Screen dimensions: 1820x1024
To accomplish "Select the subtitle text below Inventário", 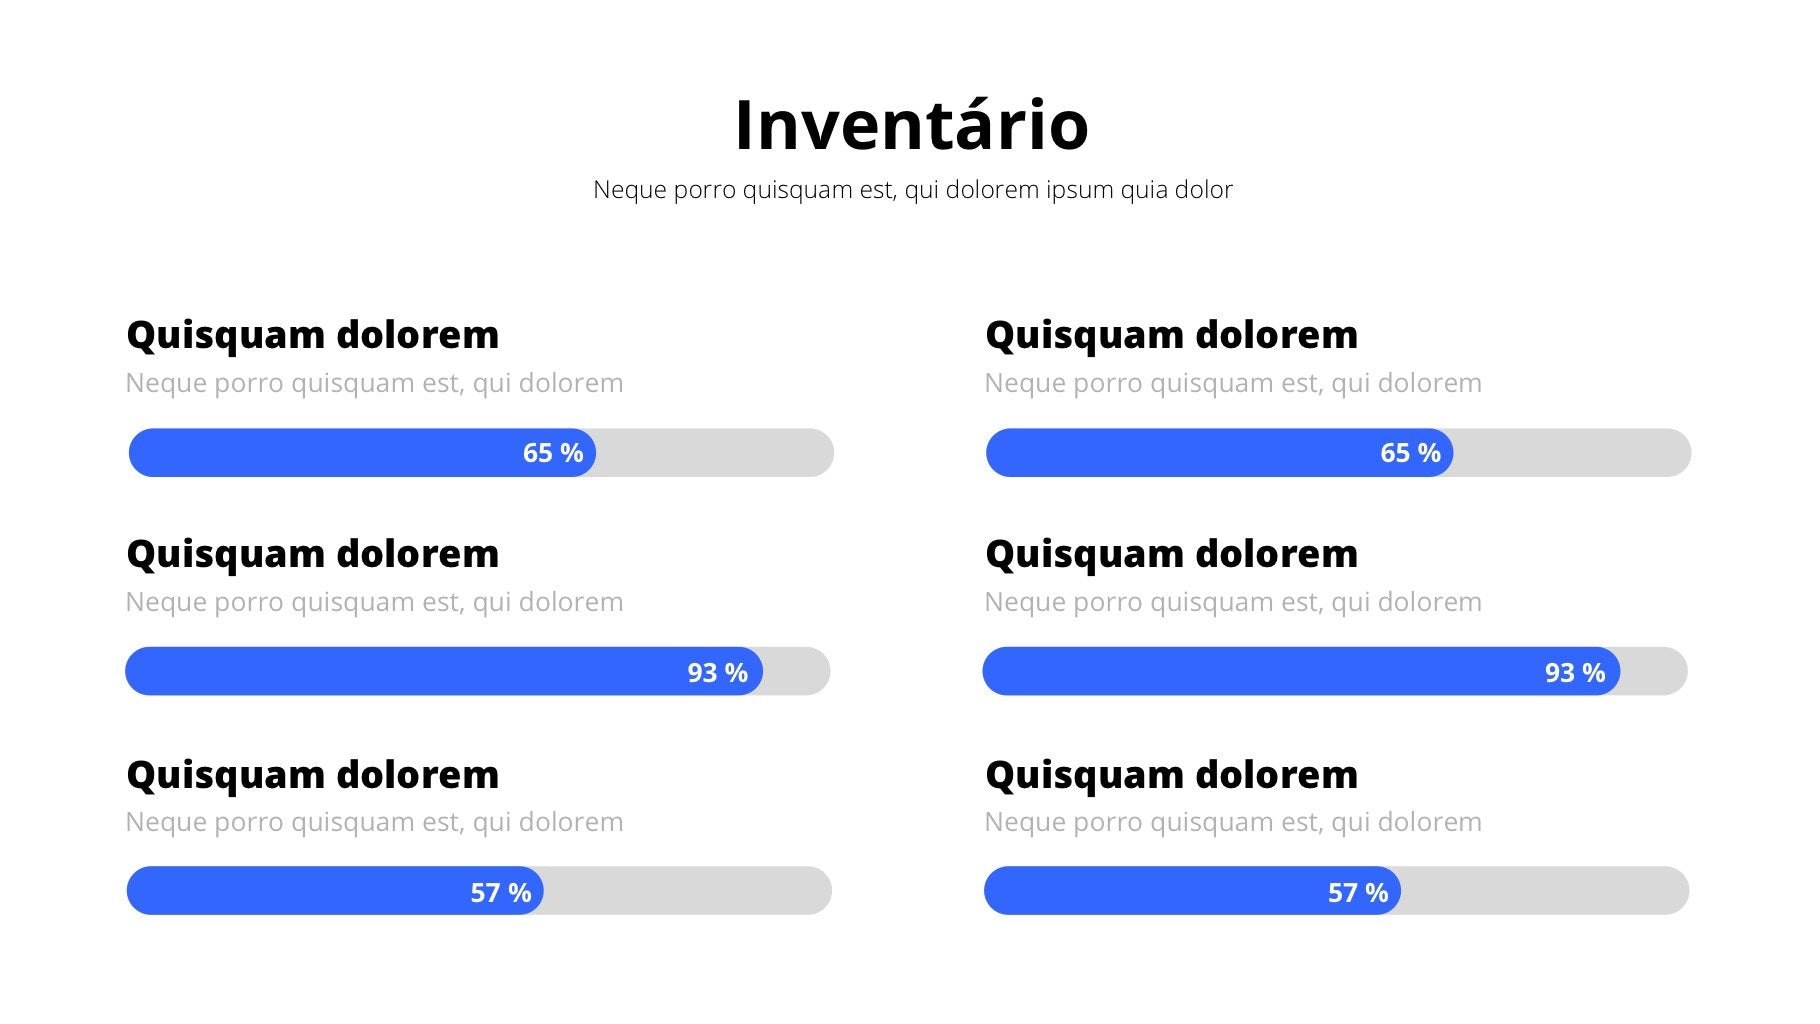I will pos(912,190).
